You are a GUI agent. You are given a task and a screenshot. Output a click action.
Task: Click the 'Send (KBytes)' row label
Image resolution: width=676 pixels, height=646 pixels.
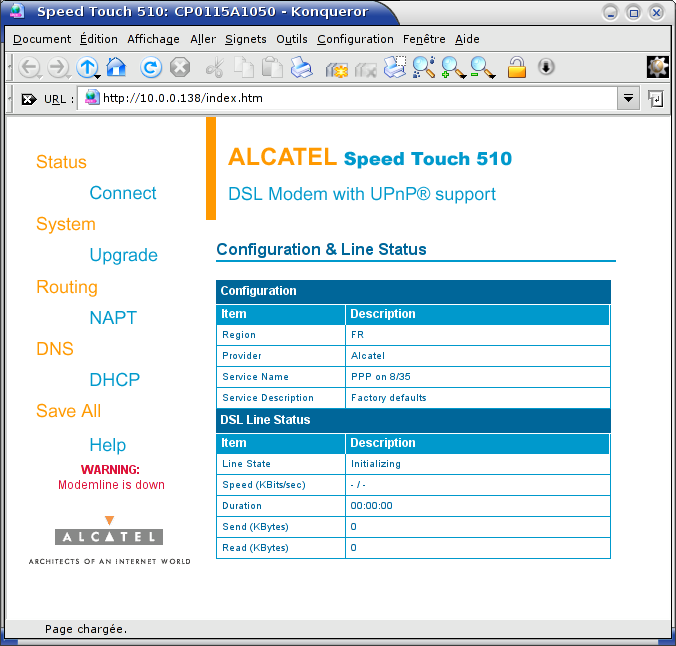255,527
